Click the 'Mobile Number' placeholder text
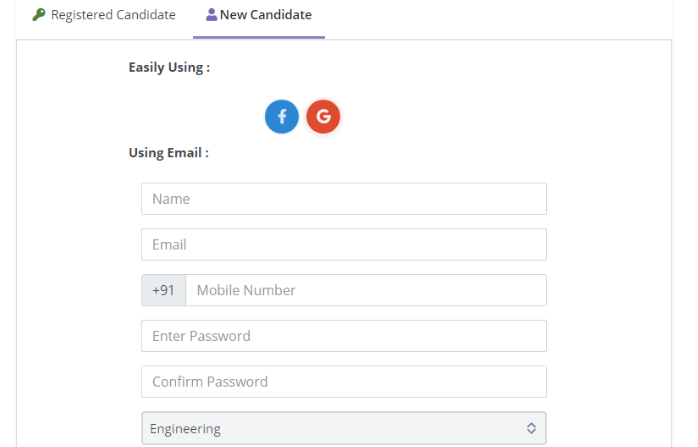This screenshot has width=698, height=447. tap(246, 291)
